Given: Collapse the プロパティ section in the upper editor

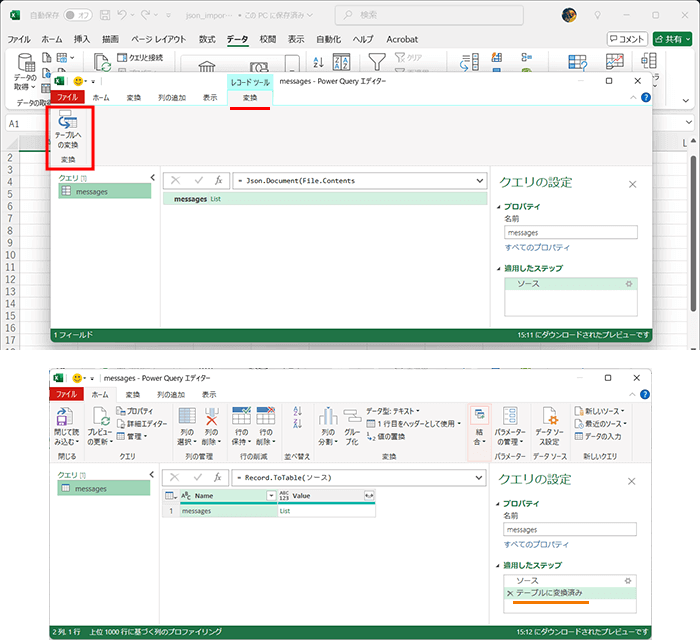Looking at the screenshot, I should (499, 207).
